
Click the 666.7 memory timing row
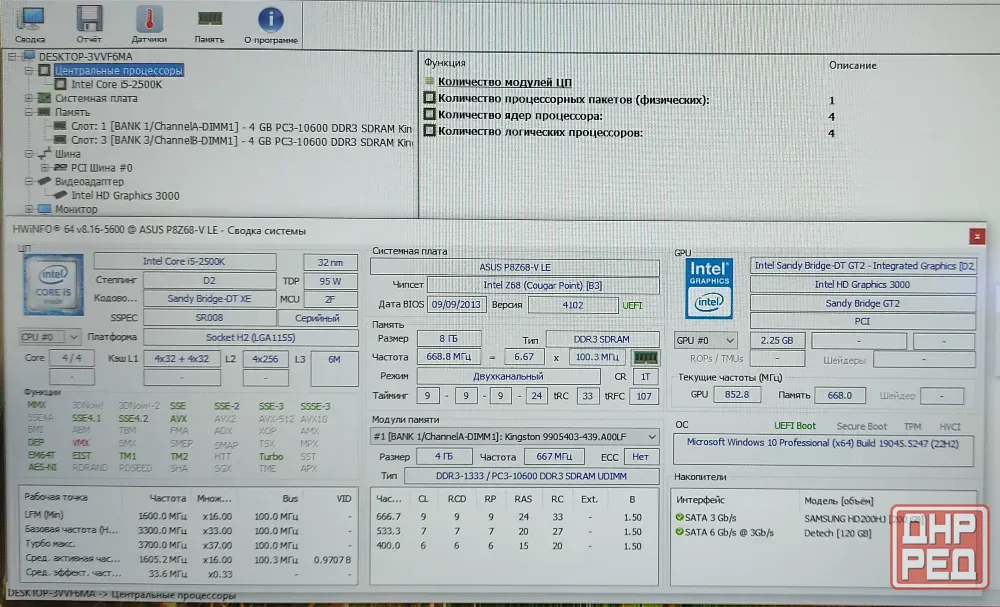coord(514,517)
